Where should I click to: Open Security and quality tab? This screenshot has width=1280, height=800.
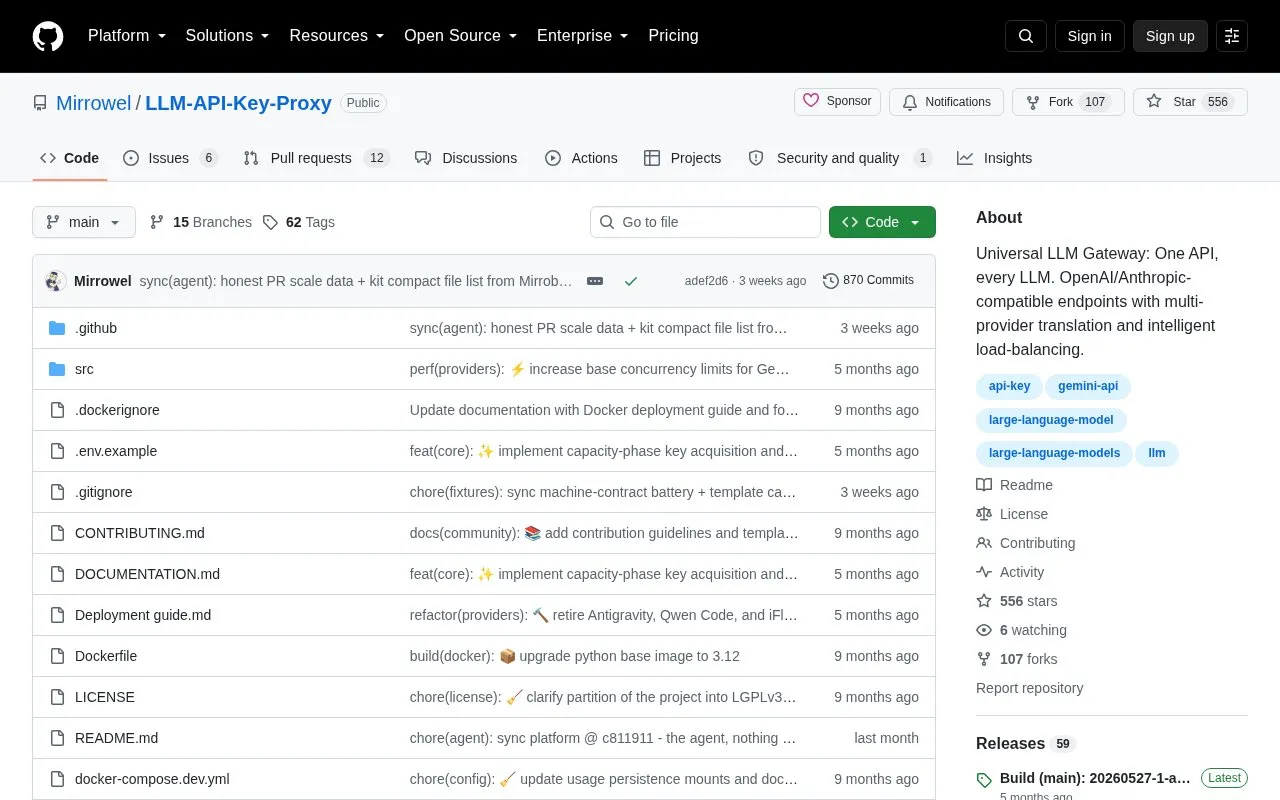click(840, 158)
